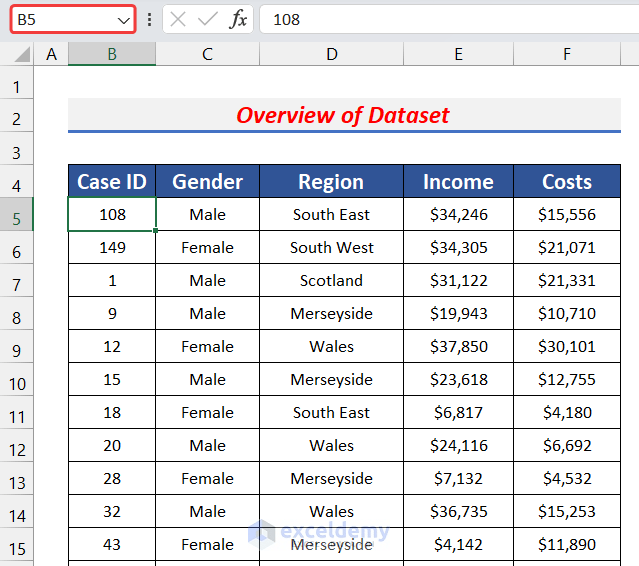Select column E header
This screenshot has height=566, width=639.
(x=458, y=54)
